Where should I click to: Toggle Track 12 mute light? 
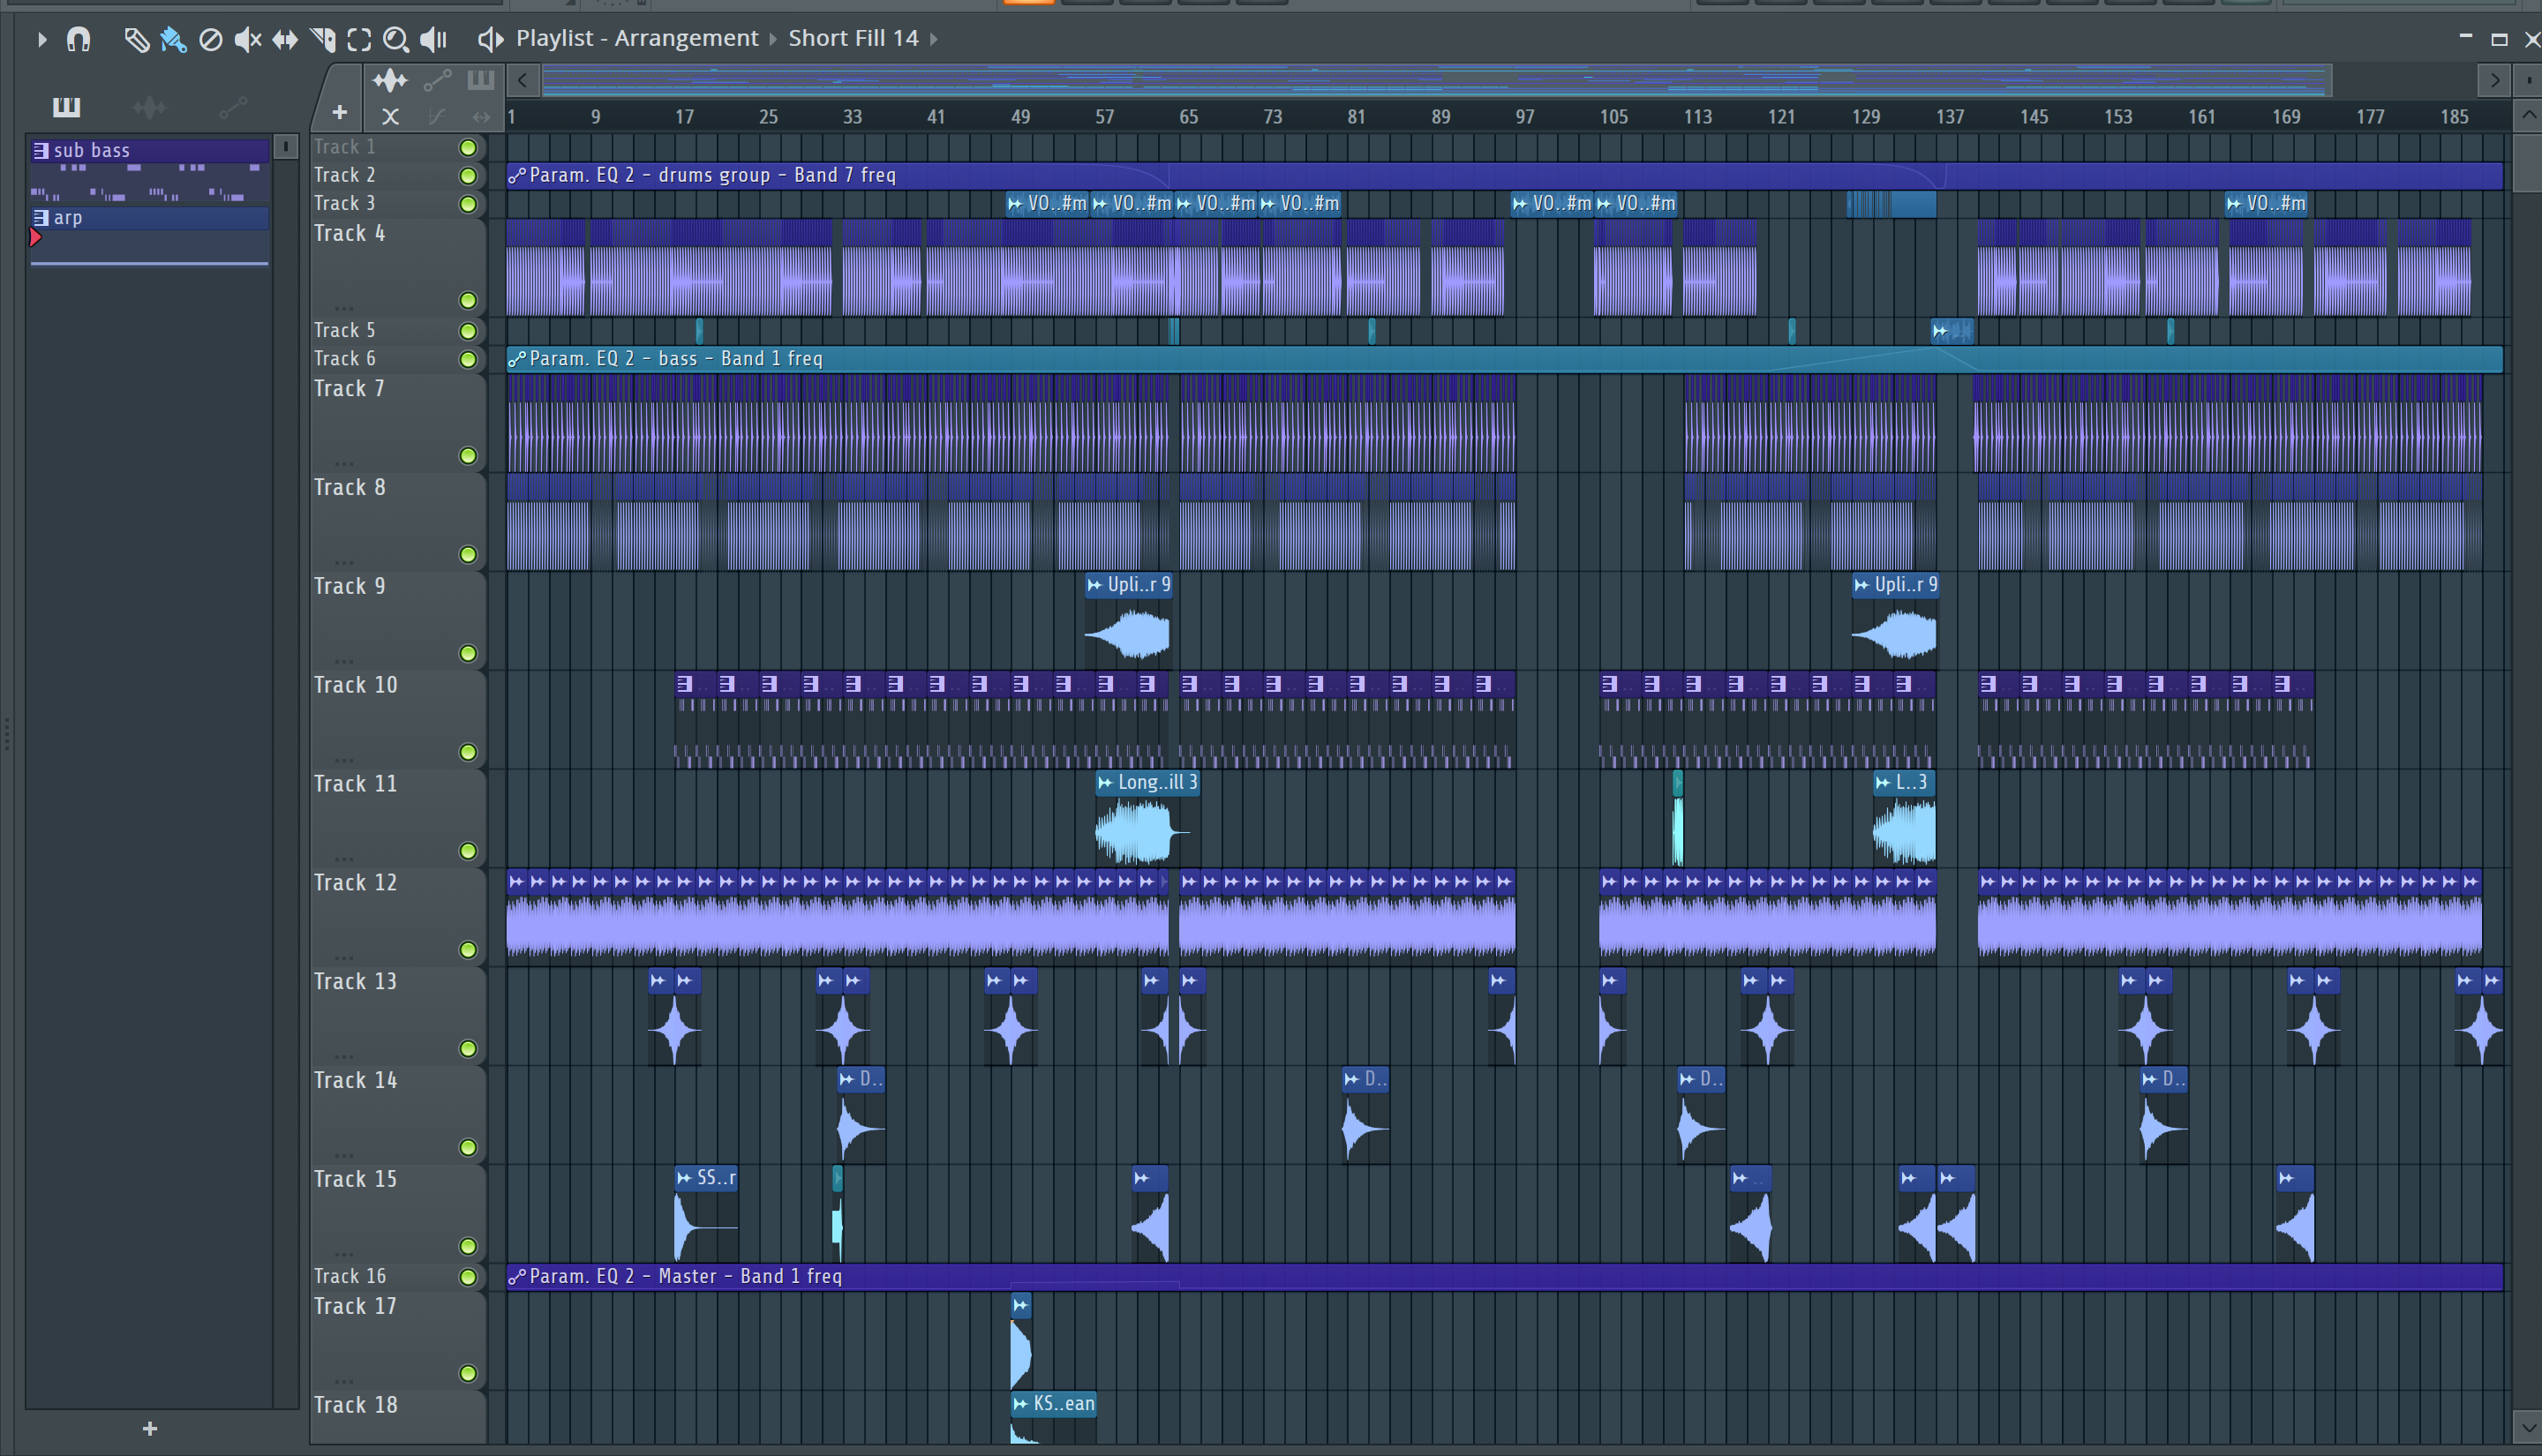coord(467,950)
